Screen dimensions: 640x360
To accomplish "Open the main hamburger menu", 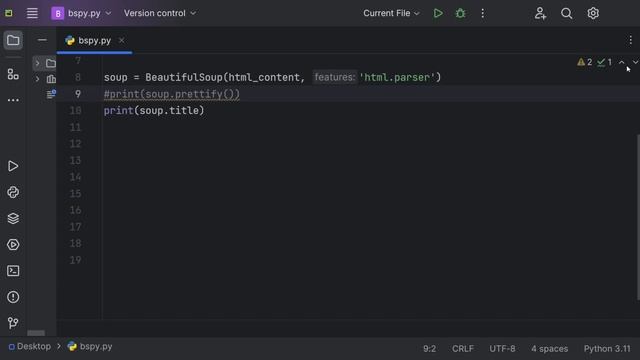I will point(32,13).
